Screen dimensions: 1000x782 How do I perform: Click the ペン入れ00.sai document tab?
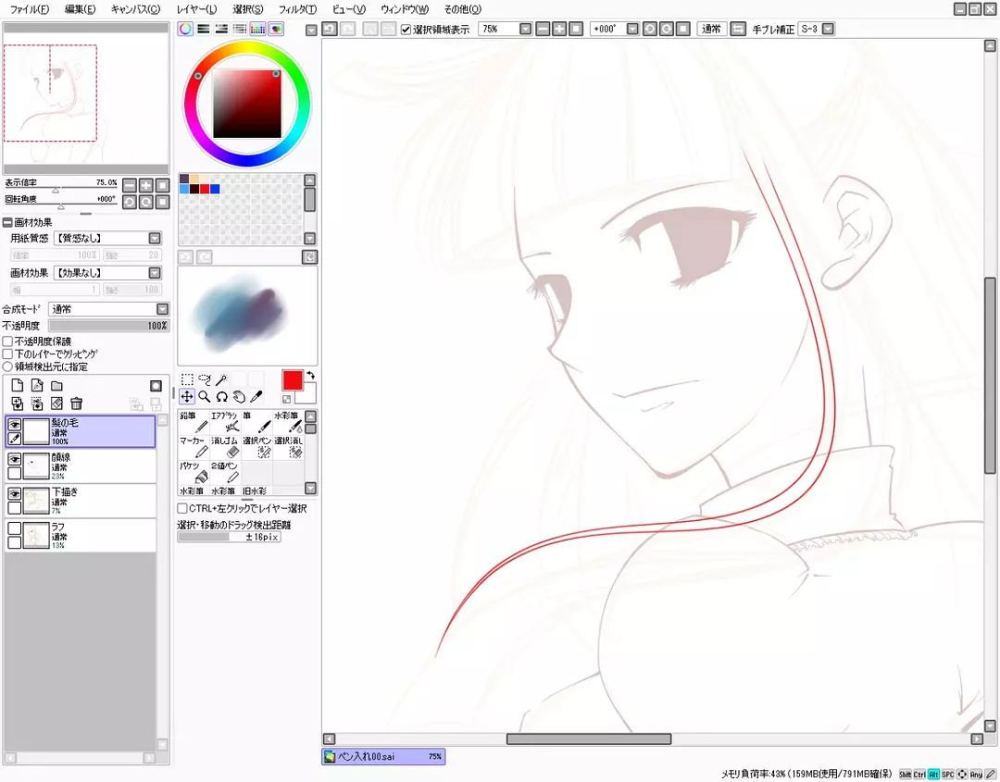tap(383, 756)
